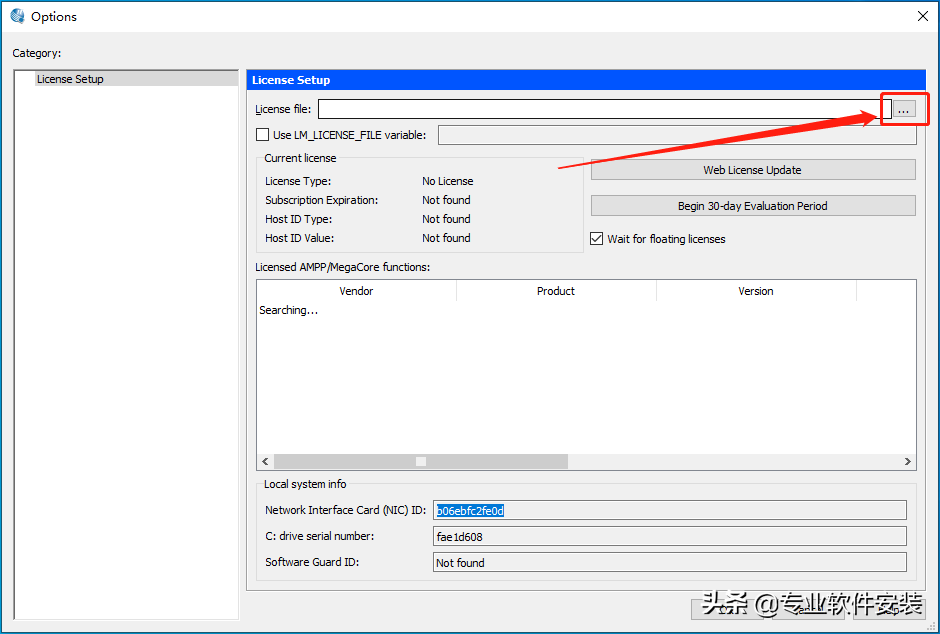Uncheck Wait for floating licenses

click(596, 238)
